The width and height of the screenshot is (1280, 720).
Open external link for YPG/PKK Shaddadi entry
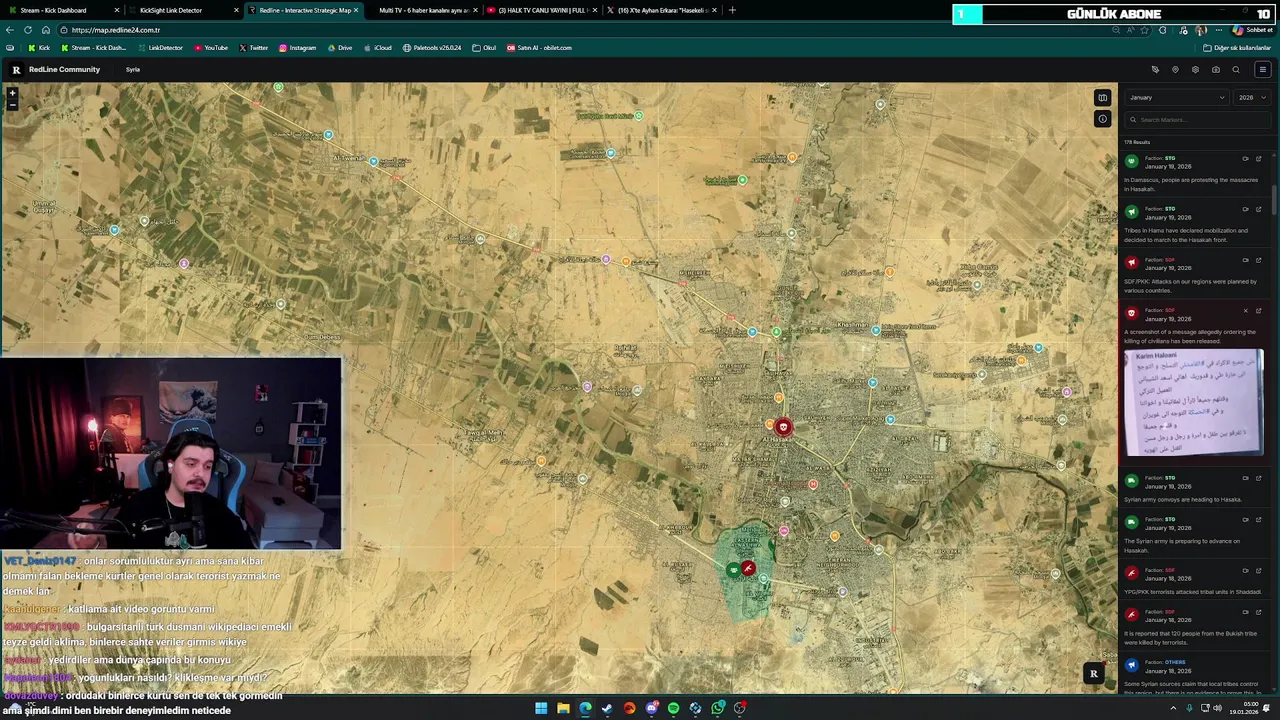tap(1258, 571)
